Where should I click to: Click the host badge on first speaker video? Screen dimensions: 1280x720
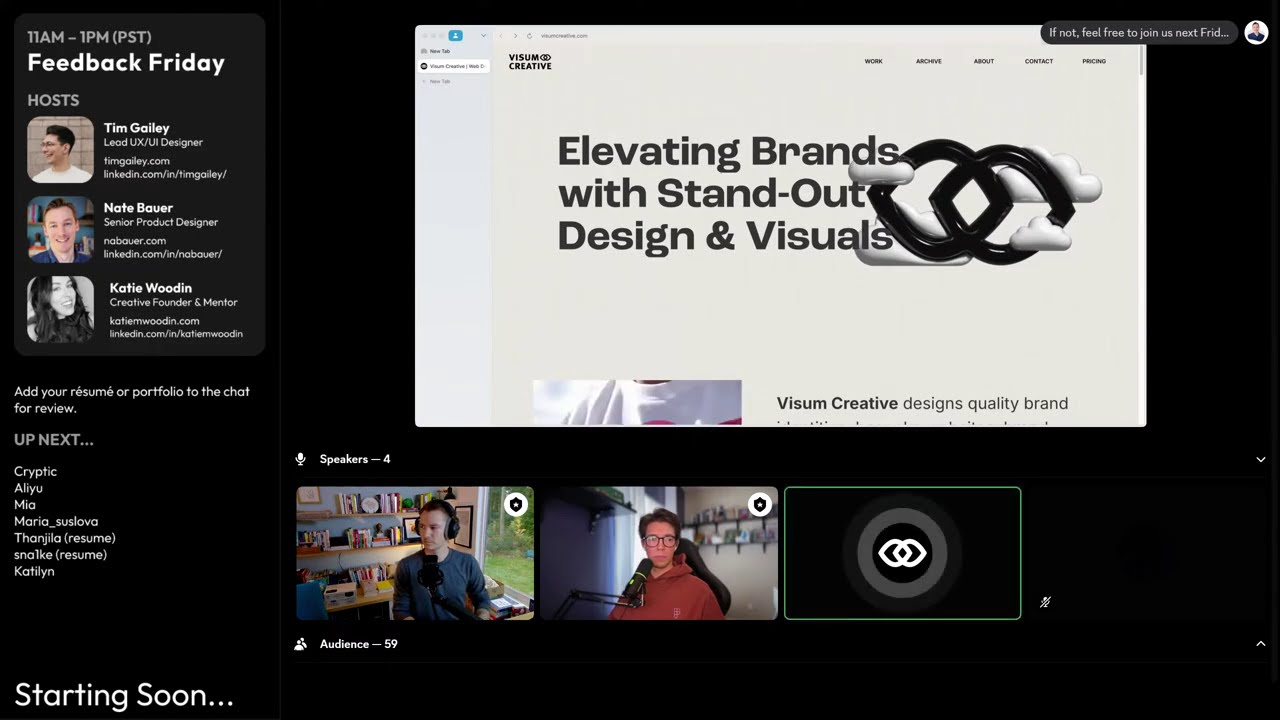coord(515,505)
